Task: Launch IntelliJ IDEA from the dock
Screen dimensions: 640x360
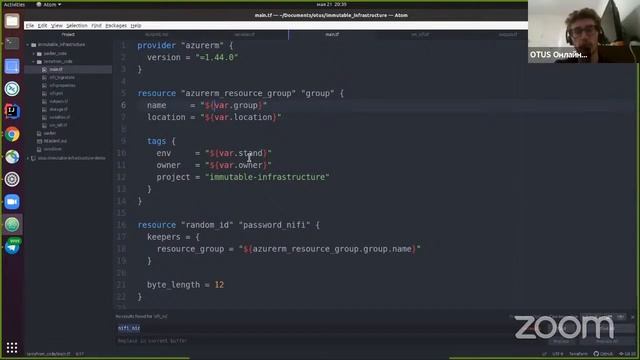Action: pos(12,111)
